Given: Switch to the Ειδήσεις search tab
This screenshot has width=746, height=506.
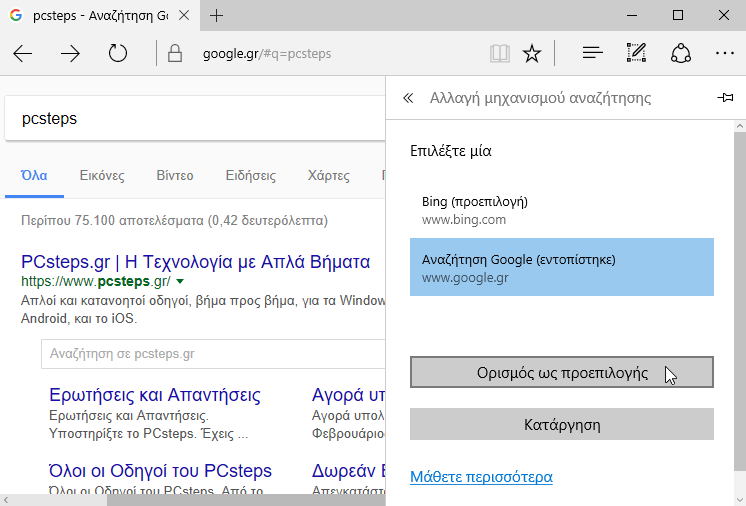Looking at the screenshot, I should click(251, 175).
